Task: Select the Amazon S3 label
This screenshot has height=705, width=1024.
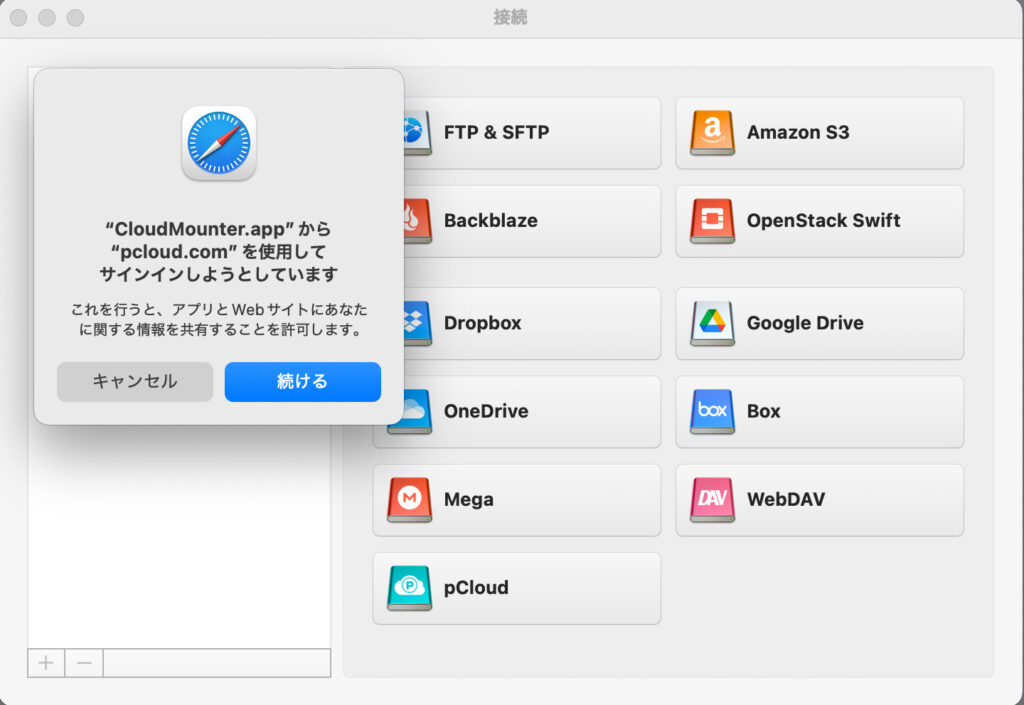Action: click(798, 133)
